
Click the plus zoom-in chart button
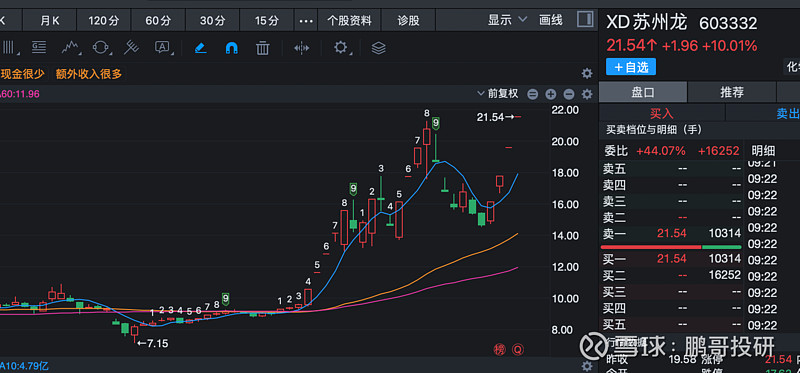pos(551,94)
